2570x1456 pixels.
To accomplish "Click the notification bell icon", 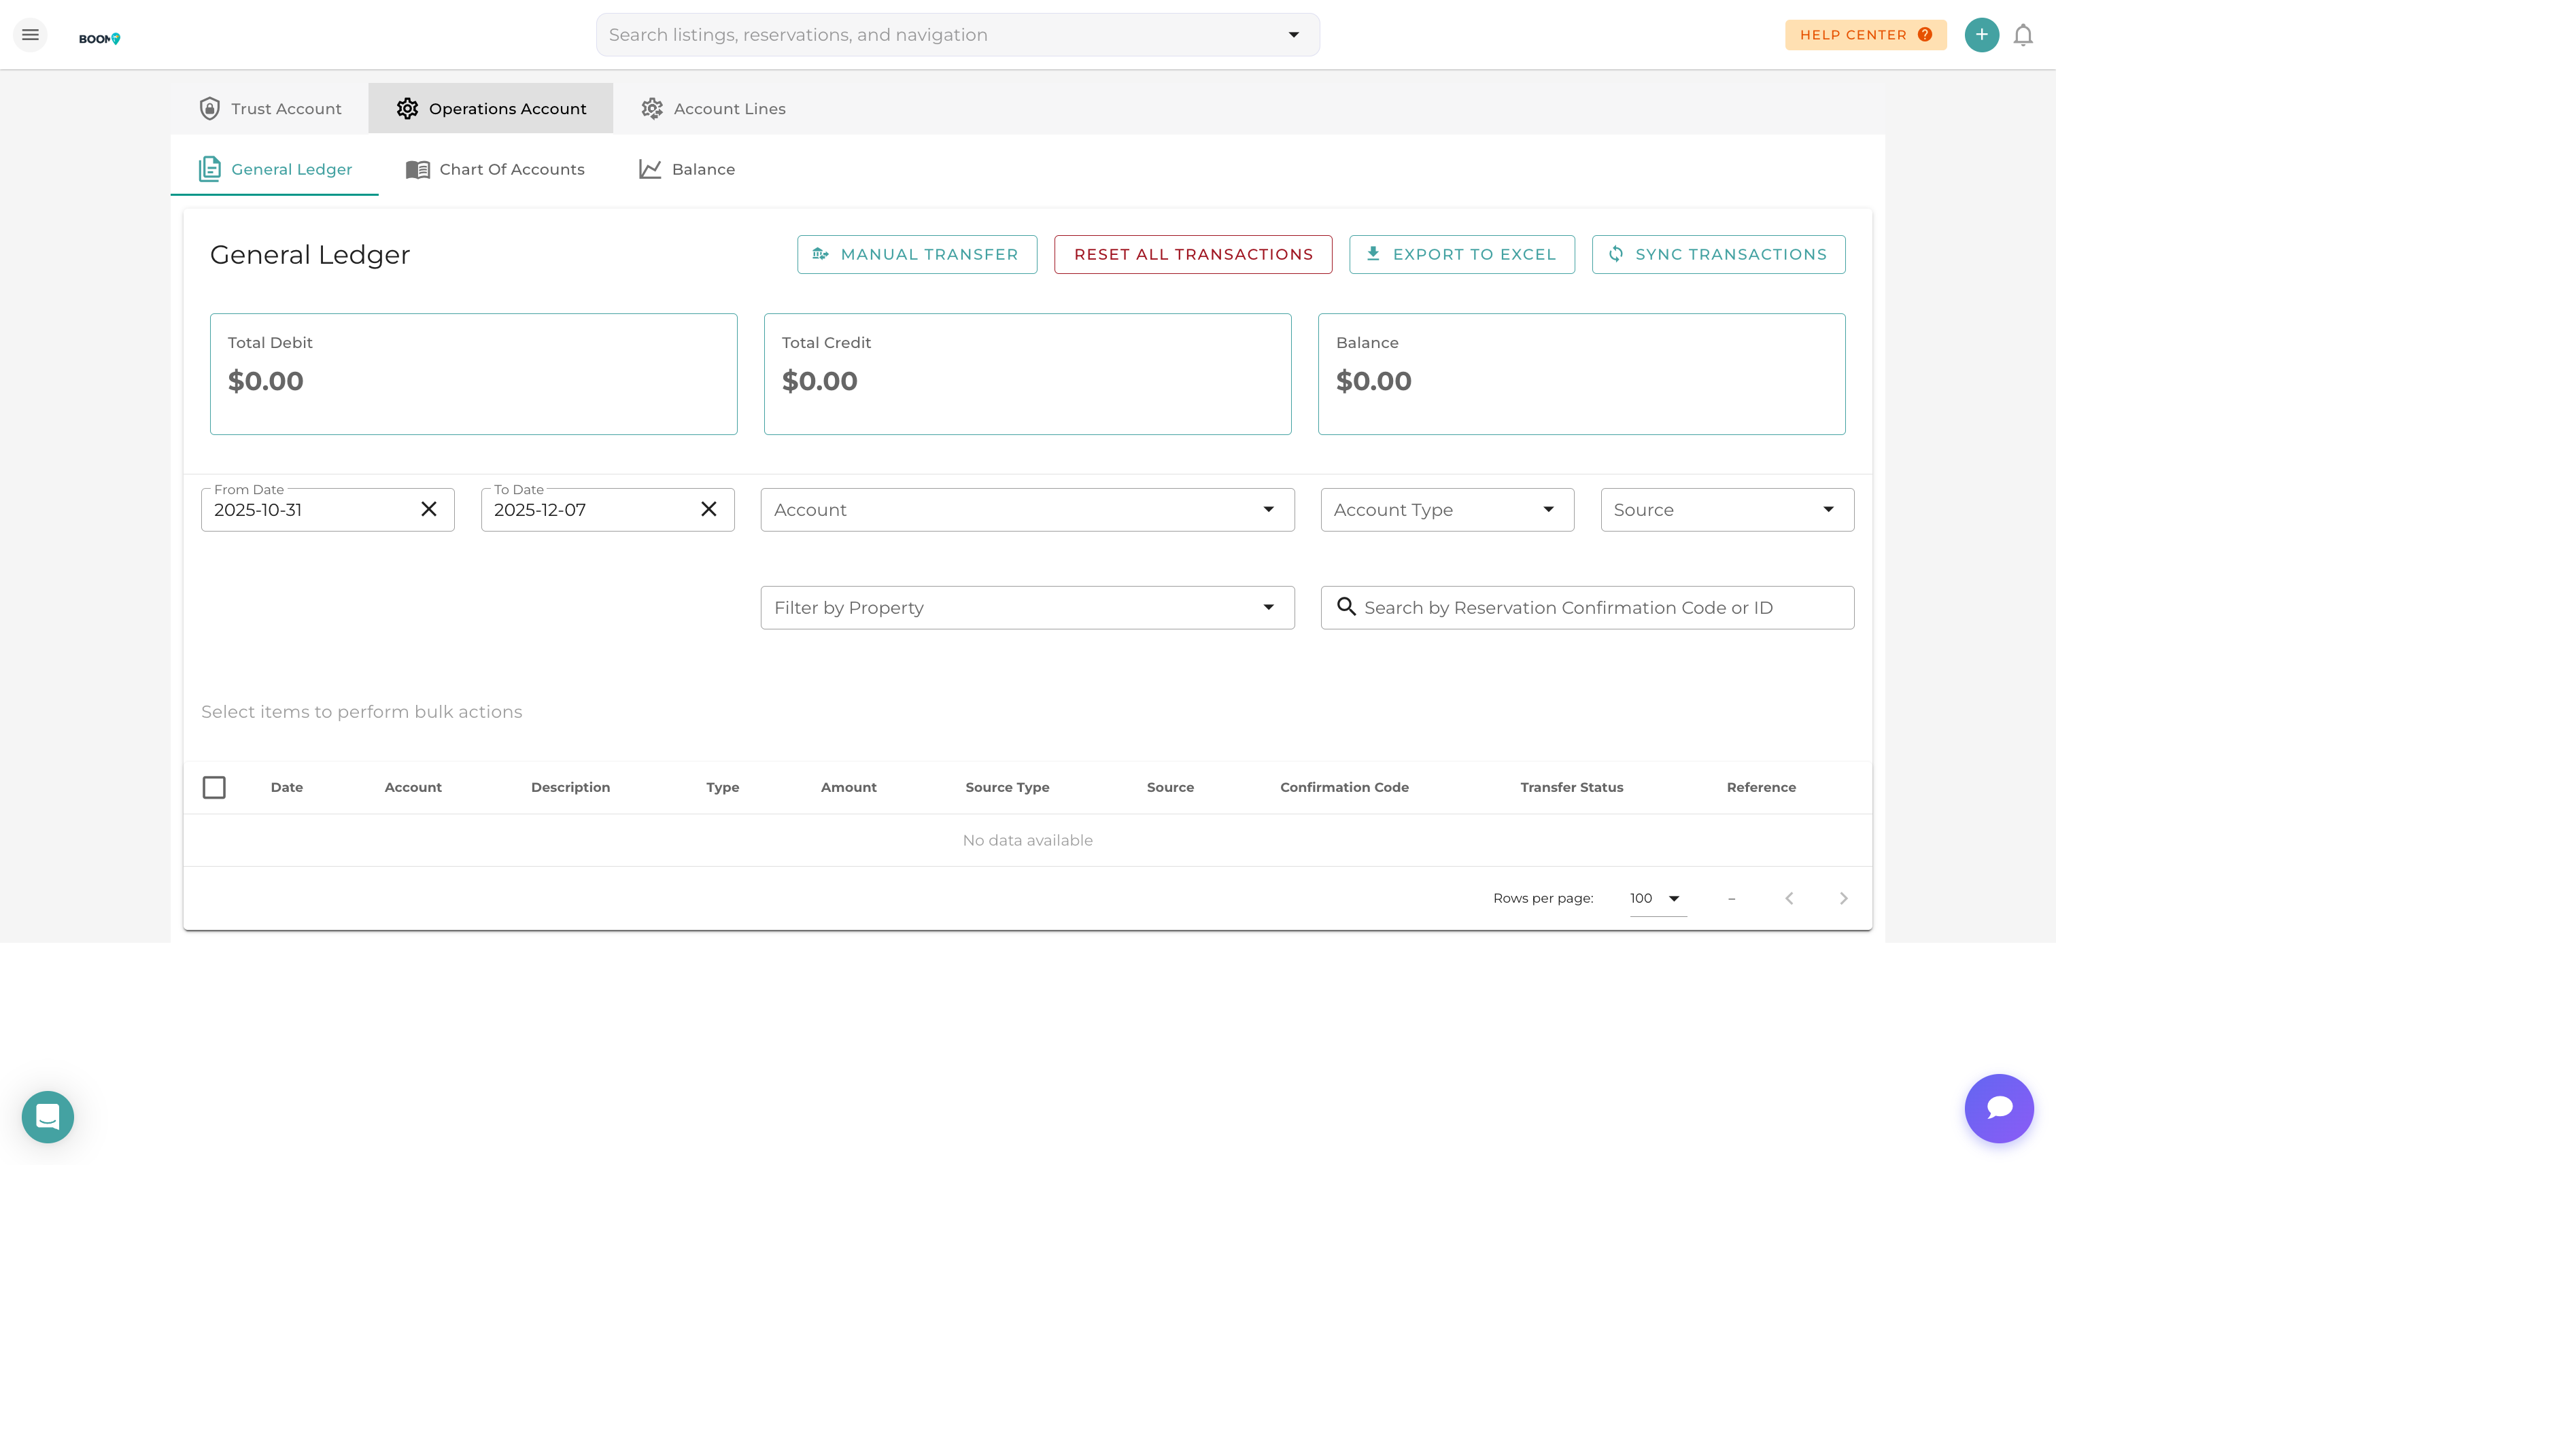I will [x=2022, y=35].
